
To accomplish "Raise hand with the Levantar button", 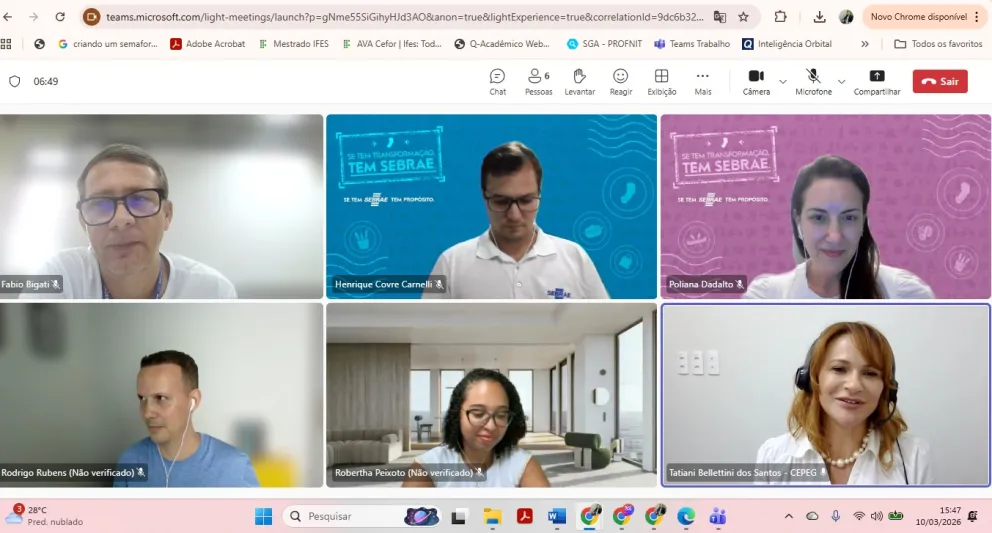I will point(579,81).
